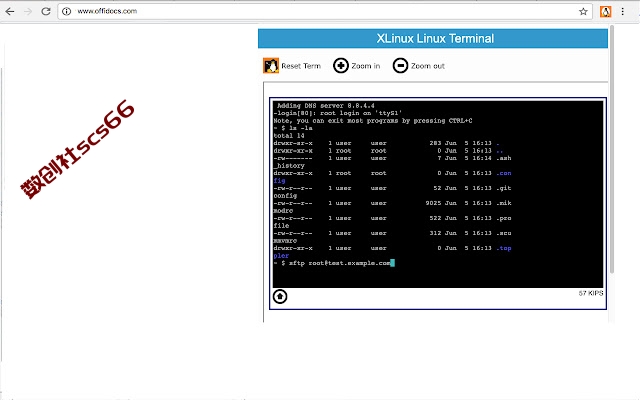Click the browser forward arrow

pyautogui.click(x=28, y=11)
